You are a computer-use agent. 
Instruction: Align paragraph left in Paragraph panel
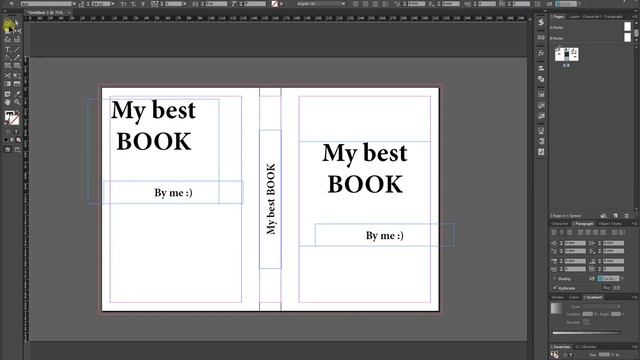(x=554, y=232)
